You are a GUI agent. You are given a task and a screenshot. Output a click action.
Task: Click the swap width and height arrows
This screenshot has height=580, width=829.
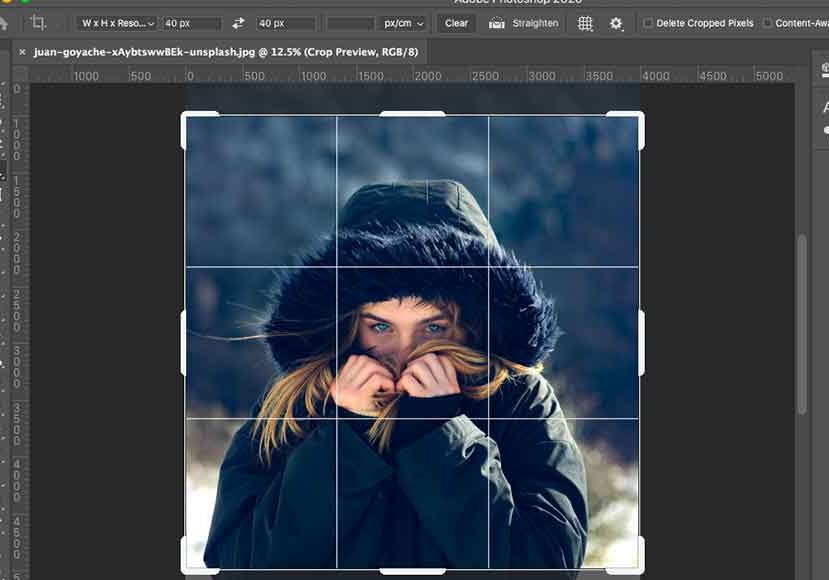tap(237, 22)
